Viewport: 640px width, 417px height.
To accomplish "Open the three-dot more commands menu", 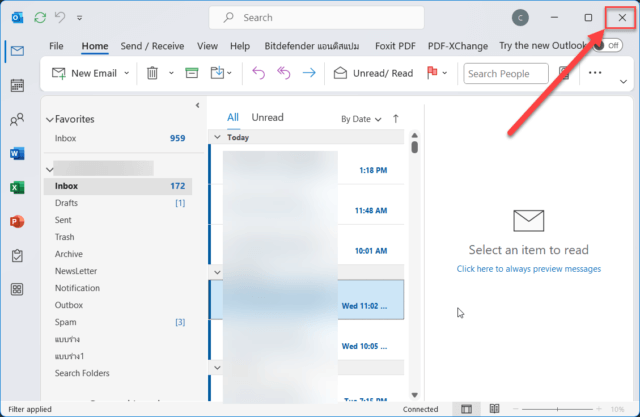I will 595,73.
